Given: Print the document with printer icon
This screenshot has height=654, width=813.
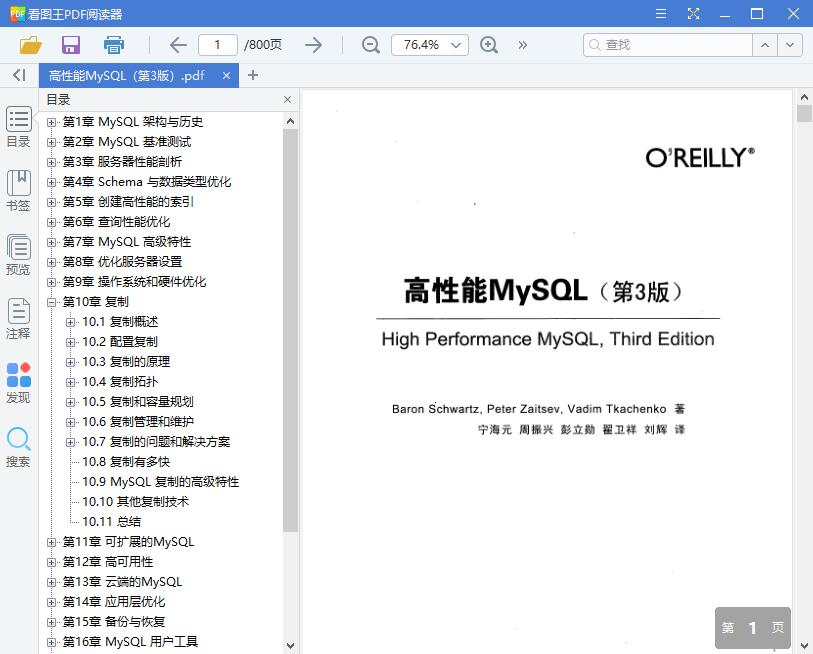Looking at the screenshot, I should (114, 45).
